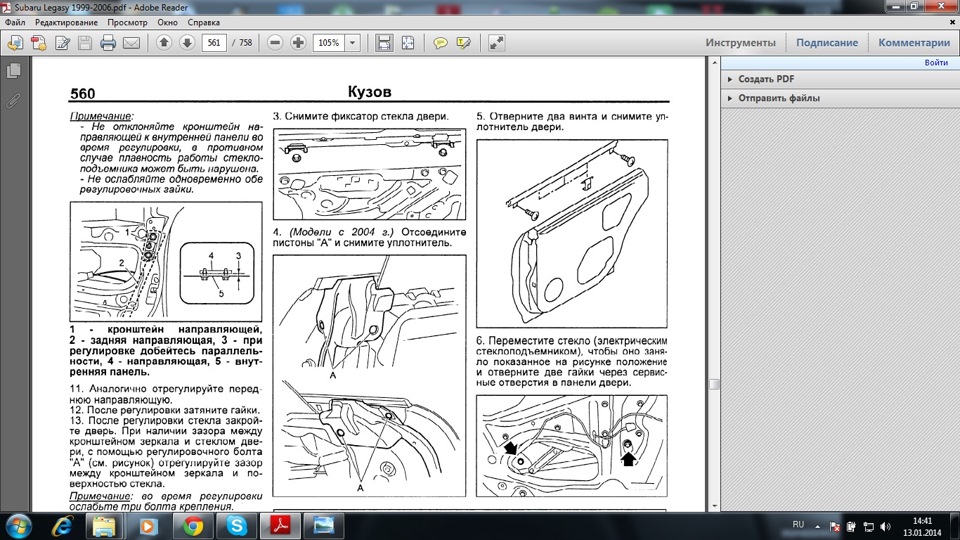Screen dimensions: 960x540
Task: Open the Просмотр menu
Action: tap(127, 22)
